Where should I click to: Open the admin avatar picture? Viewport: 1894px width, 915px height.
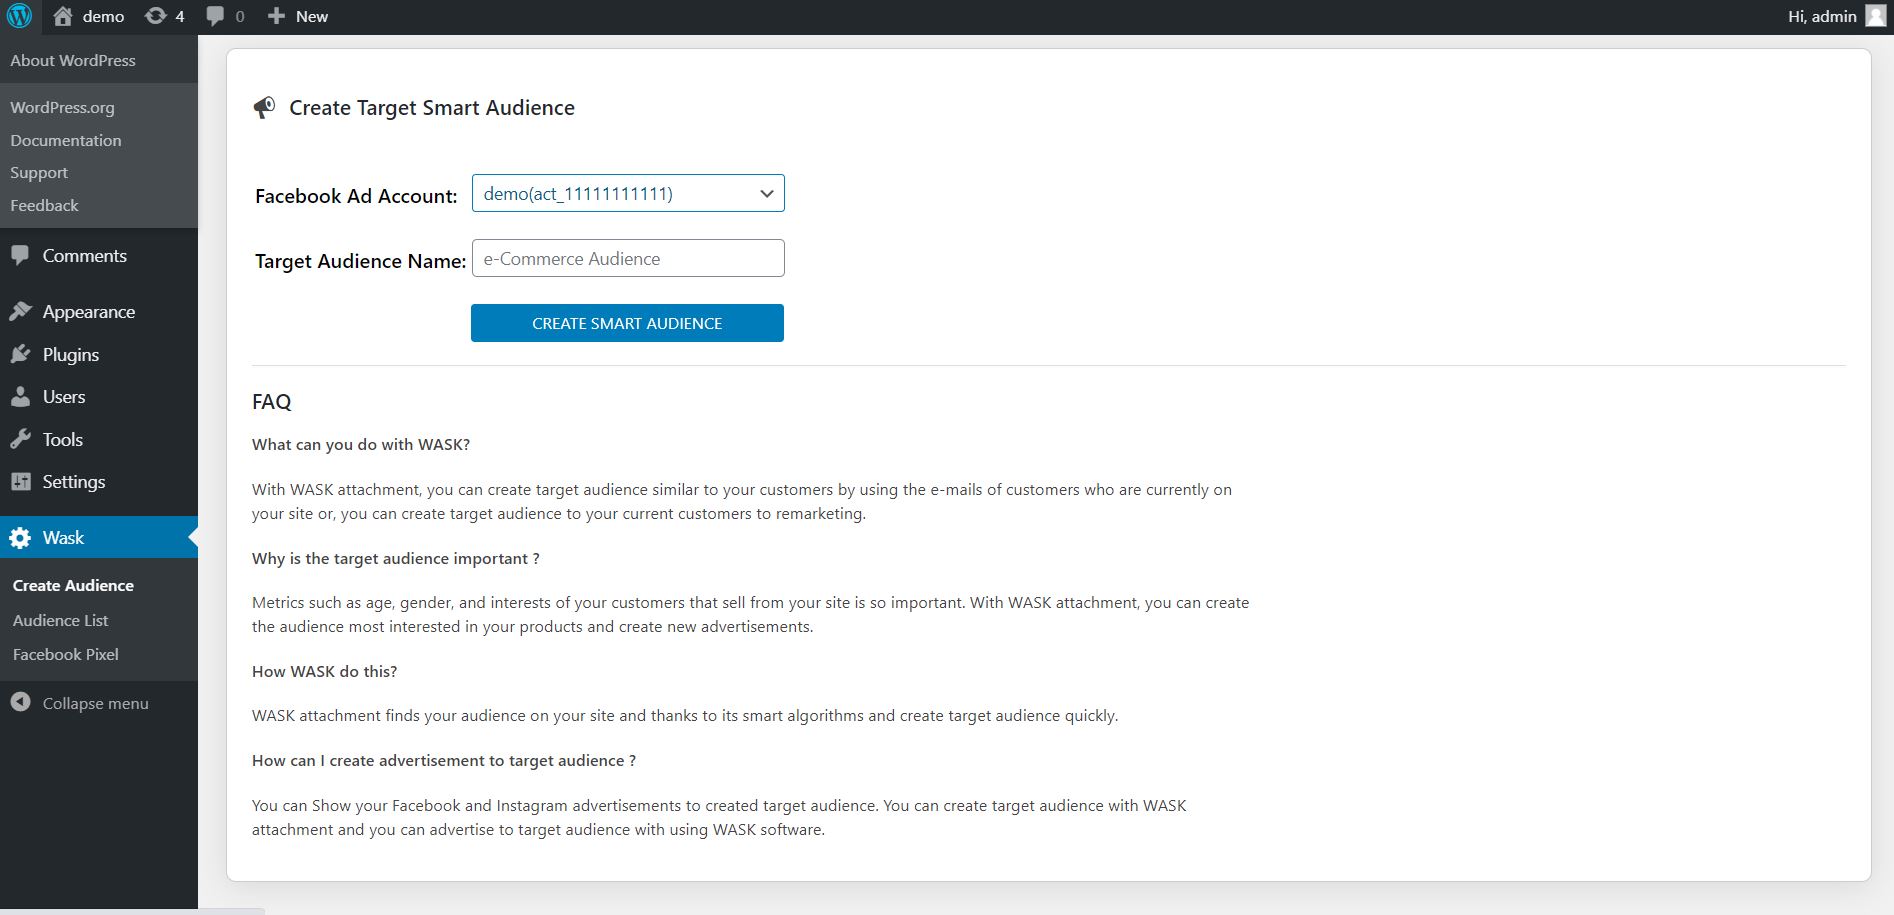(1876, 16)
